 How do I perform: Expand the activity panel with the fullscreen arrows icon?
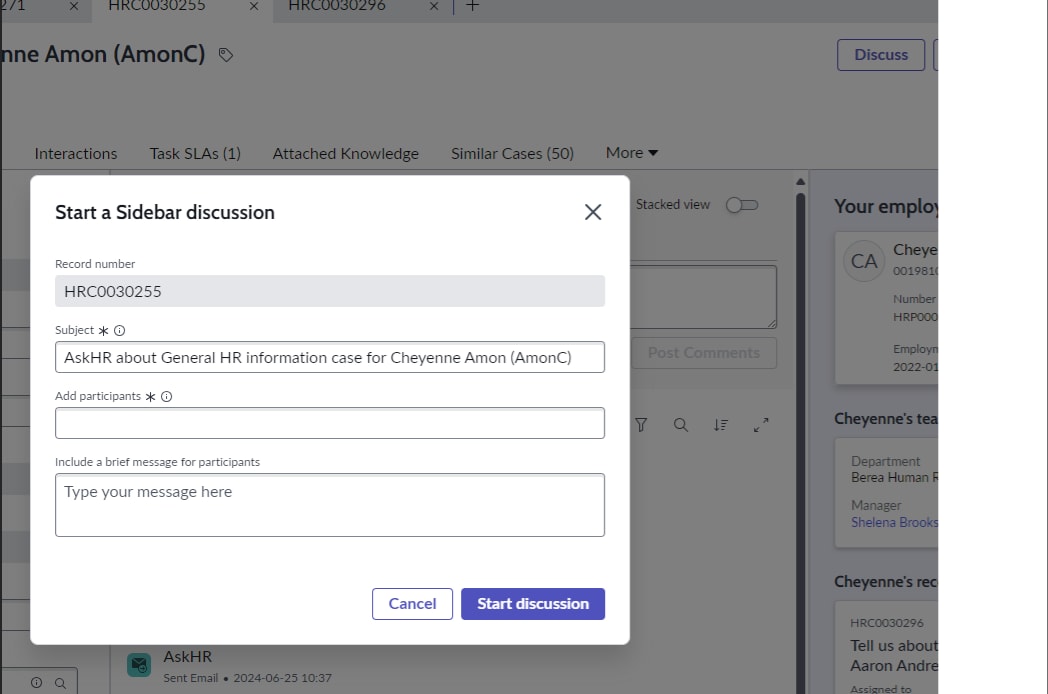point(761,424)
